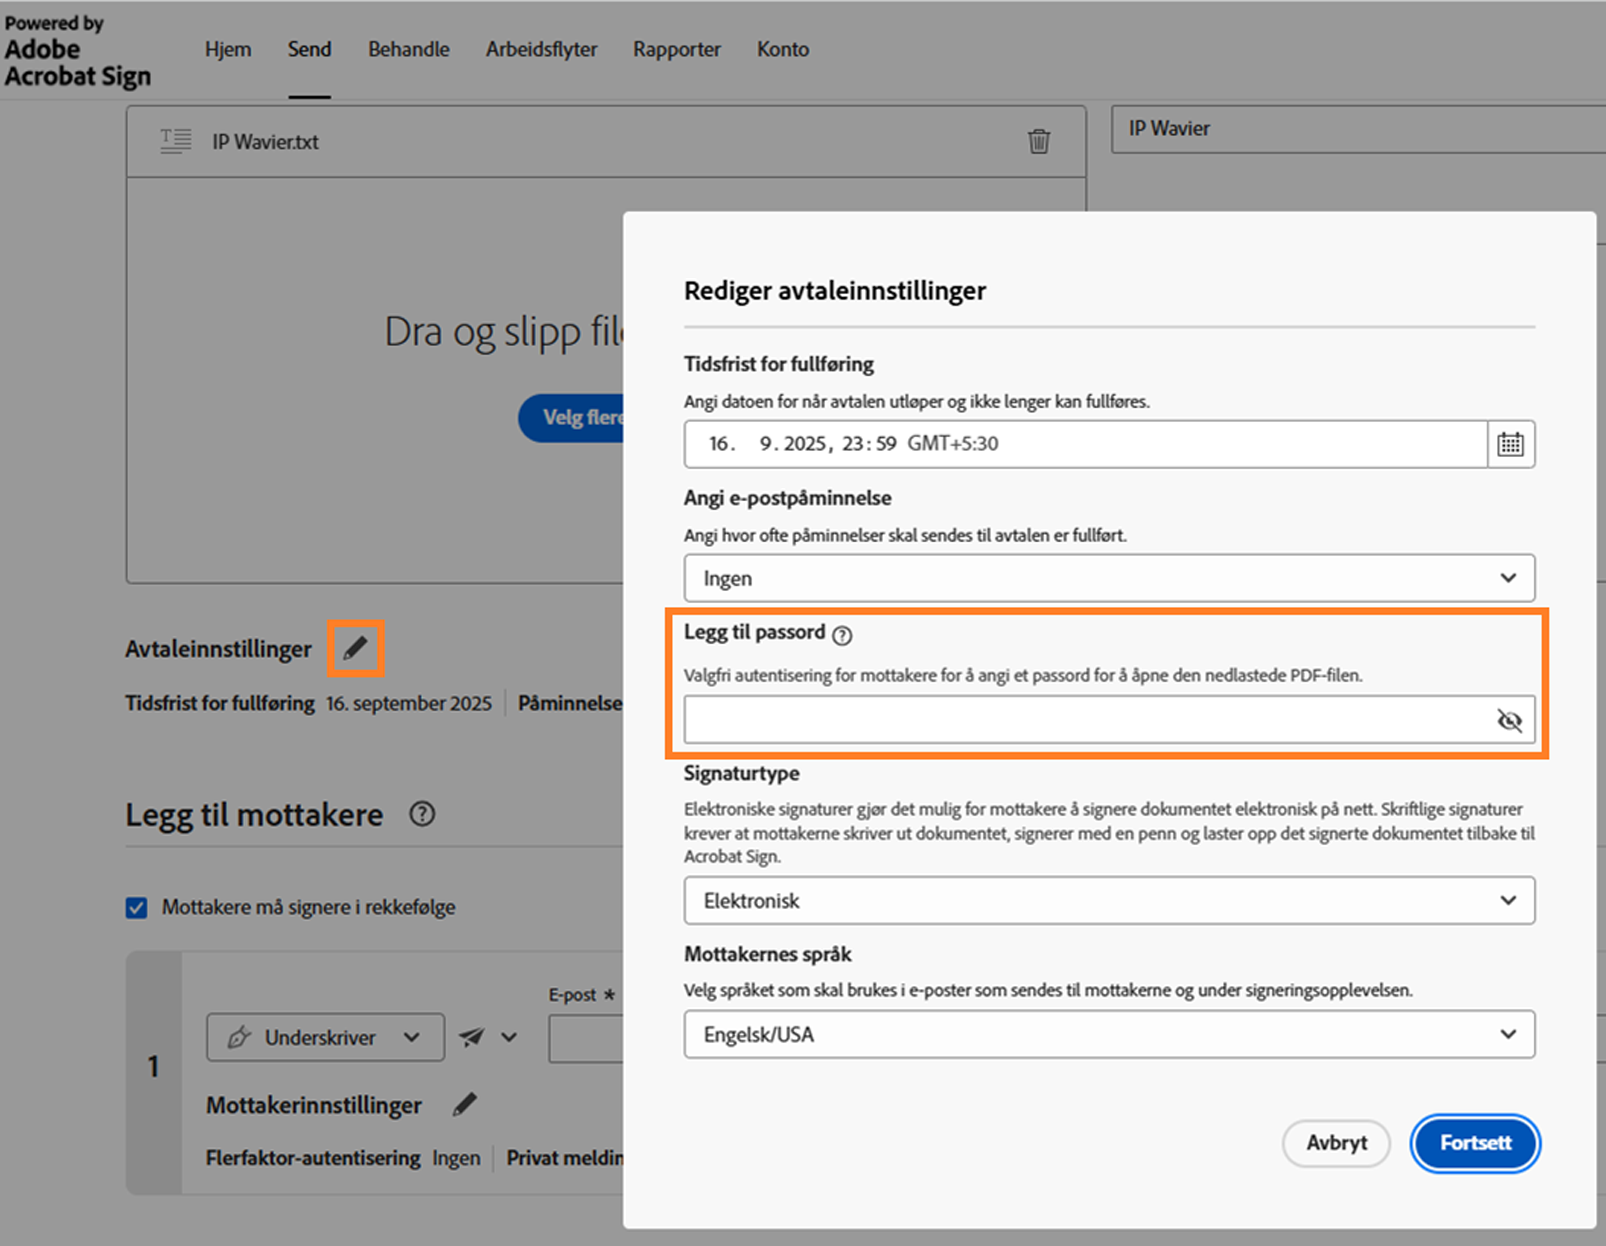The height and width of the screenshot is (1246, 1606).
Task: Edit Mottakerinnstillinger with the pencil icon
Action: (x=464, y=1104)
